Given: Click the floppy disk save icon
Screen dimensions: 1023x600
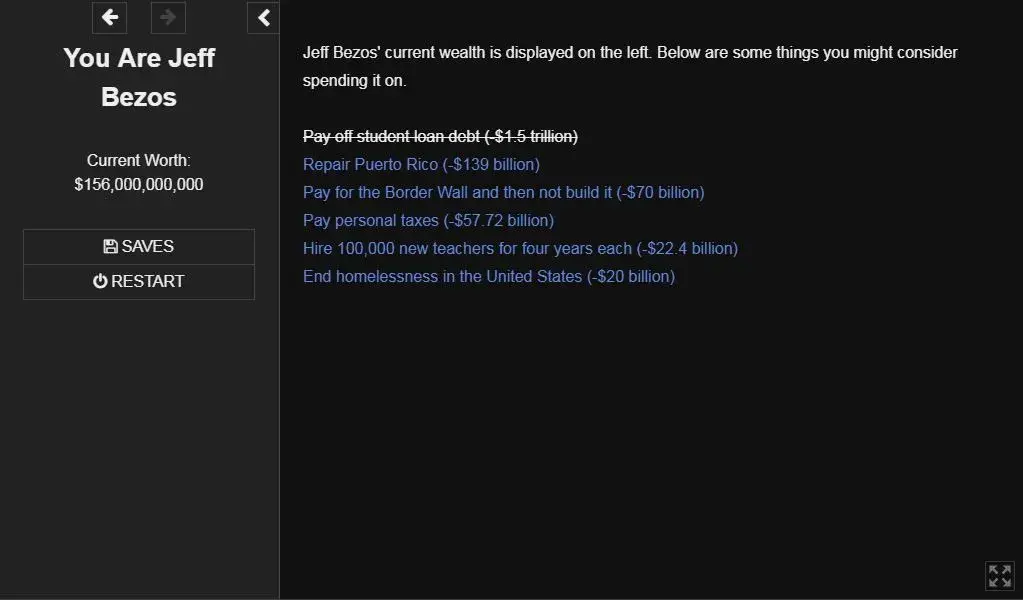Looking at the screenshot, I should click(110, 247).
